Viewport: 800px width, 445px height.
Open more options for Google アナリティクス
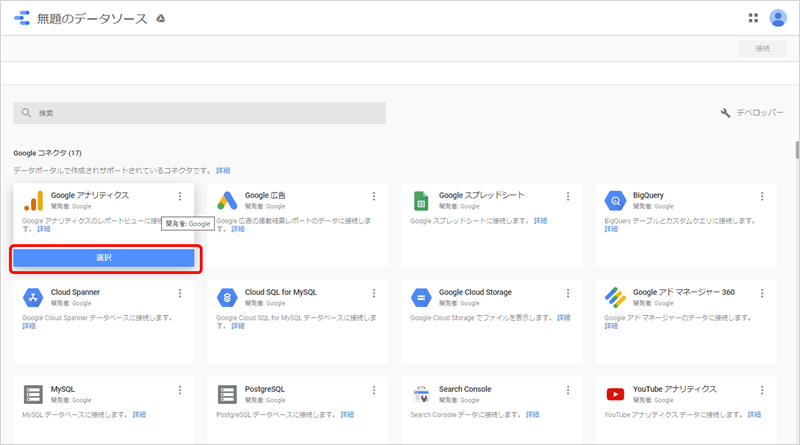180,196
